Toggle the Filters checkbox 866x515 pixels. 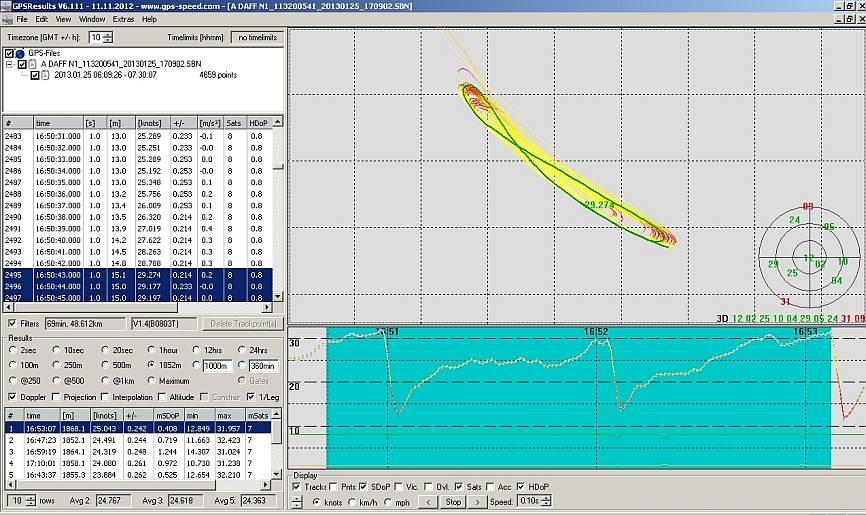coord(11,323)
